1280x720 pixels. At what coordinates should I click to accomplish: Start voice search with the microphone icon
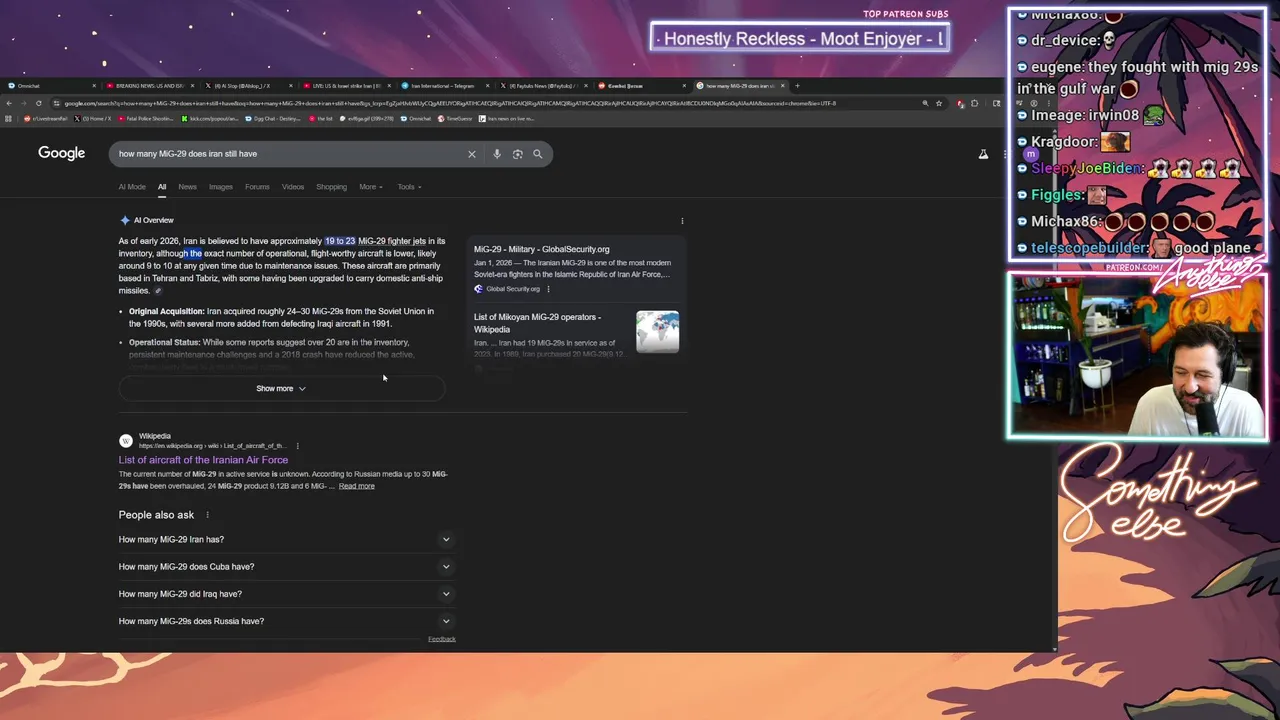pyautogui.click(x=497, y=154)
